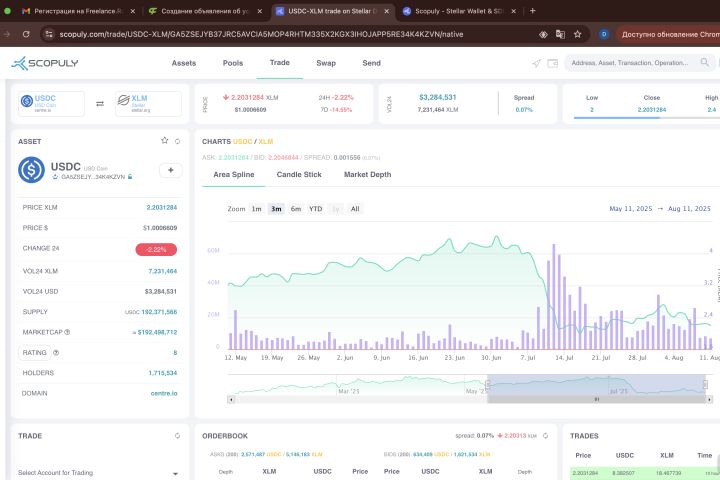Add USDC with the plus button
The height and width of the screenshot is (480, 720).
(x=171, y=170)
